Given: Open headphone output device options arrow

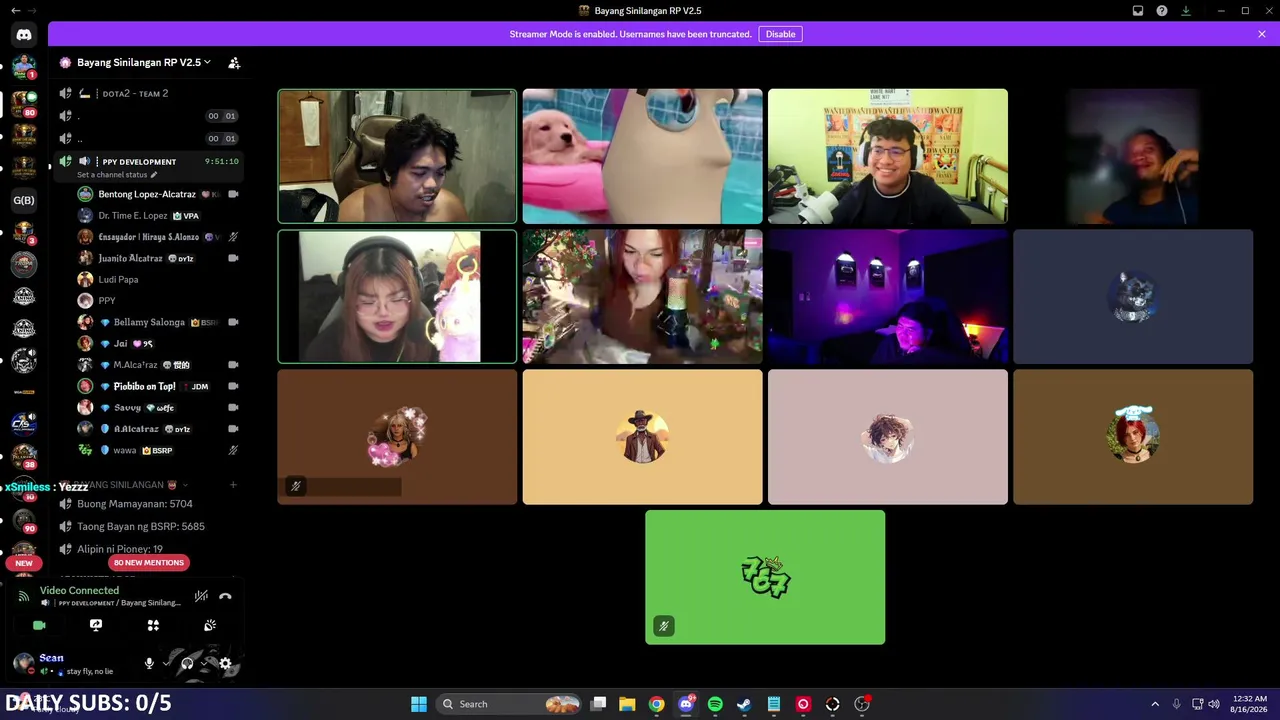Looking at the screenshot, I should (x=204, y=663).
